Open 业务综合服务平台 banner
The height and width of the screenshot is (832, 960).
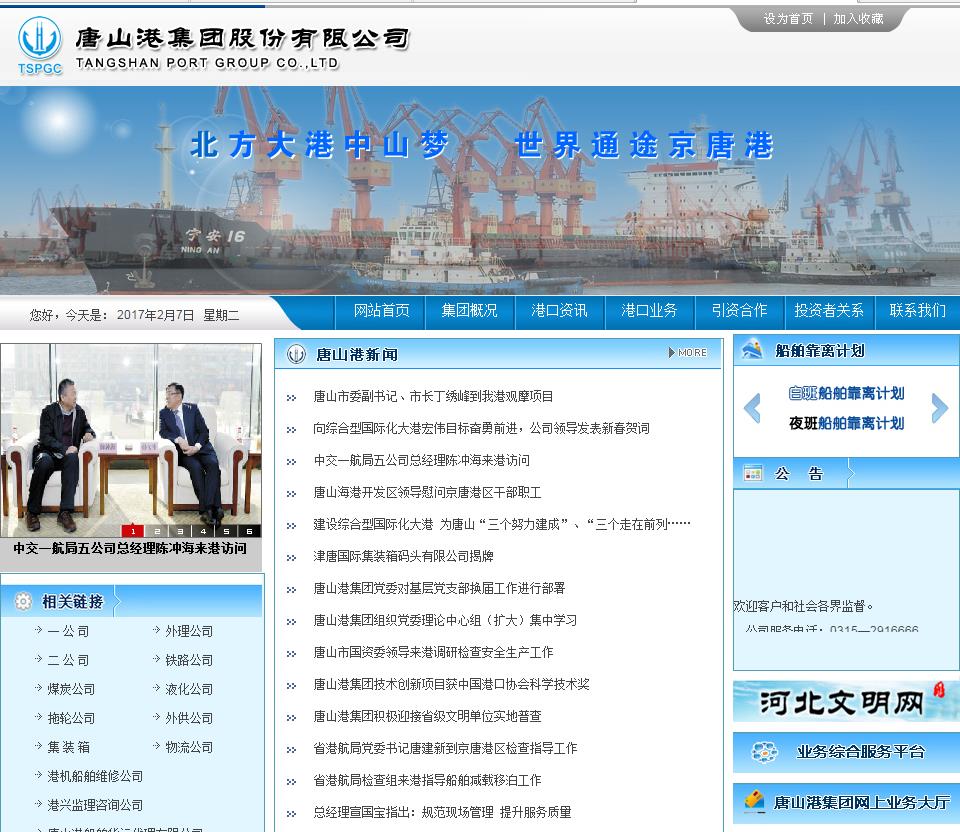(846, 752)
